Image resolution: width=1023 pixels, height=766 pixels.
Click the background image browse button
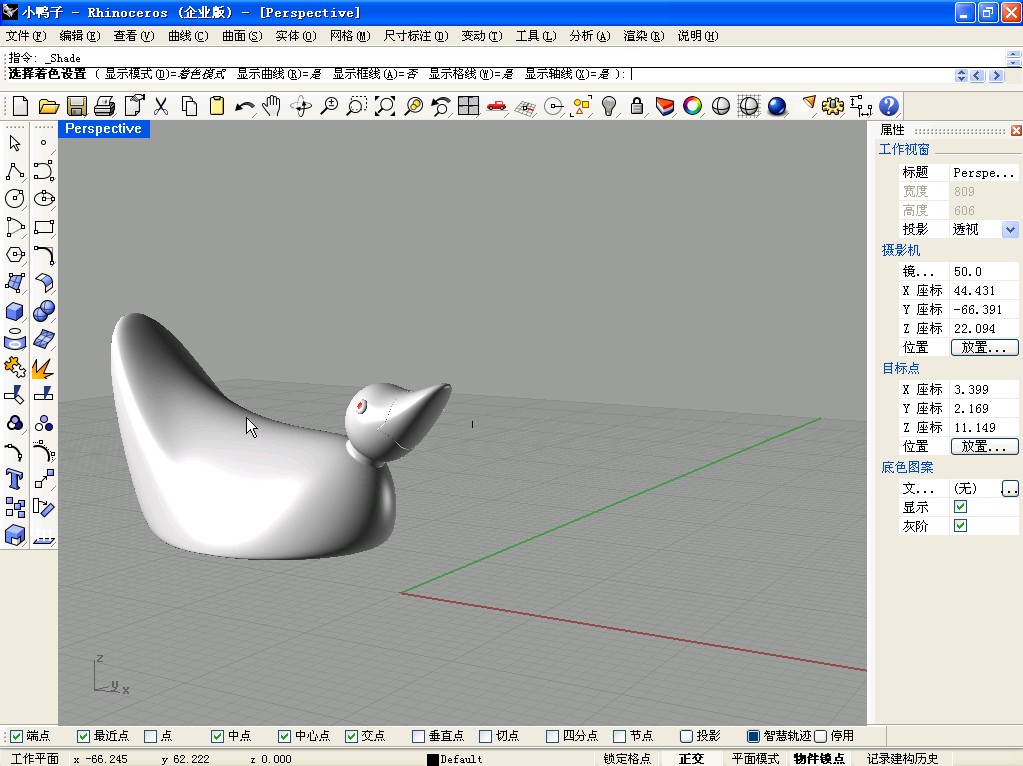(1010, 489)
